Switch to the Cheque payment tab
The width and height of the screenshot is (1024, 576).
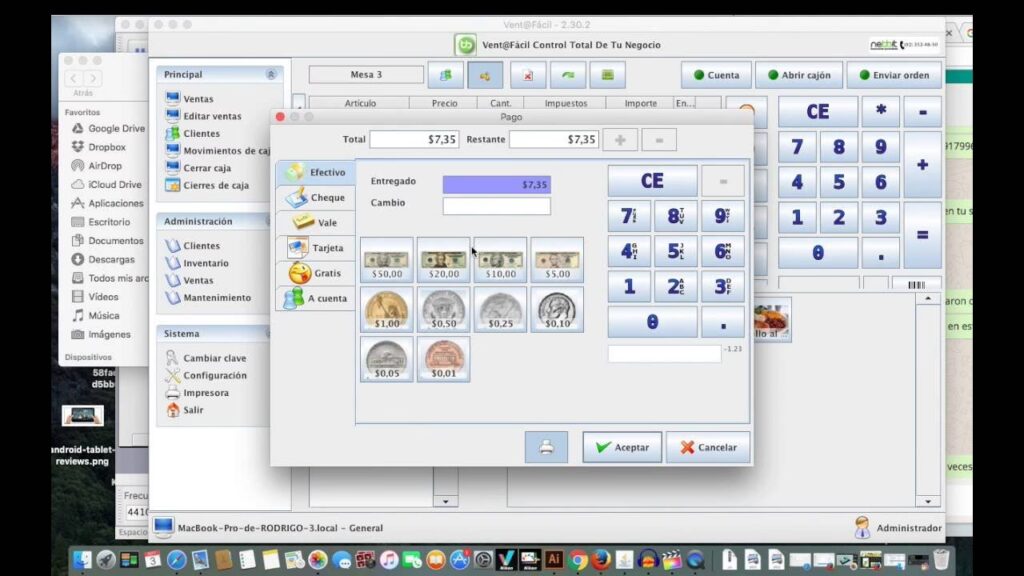tap(315, 198)
